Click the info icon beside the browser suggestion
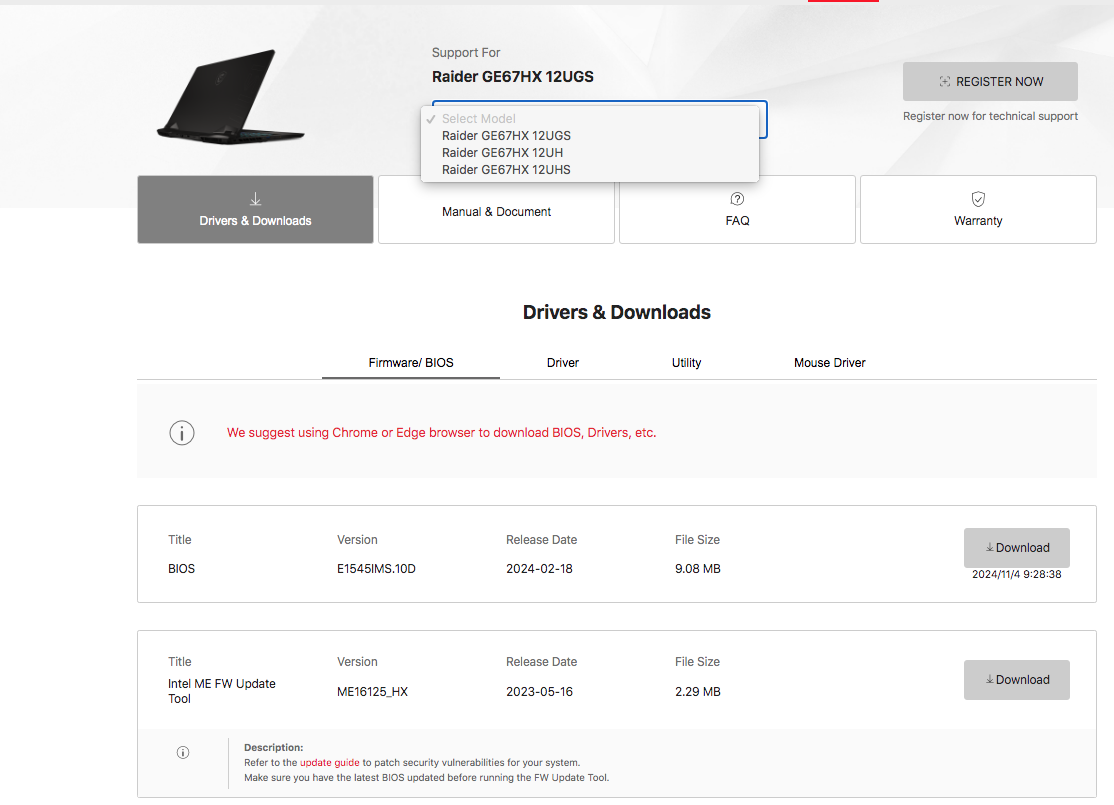This screenshot has width=1114, height=805. pyautogui.click(x=182, y=433)
